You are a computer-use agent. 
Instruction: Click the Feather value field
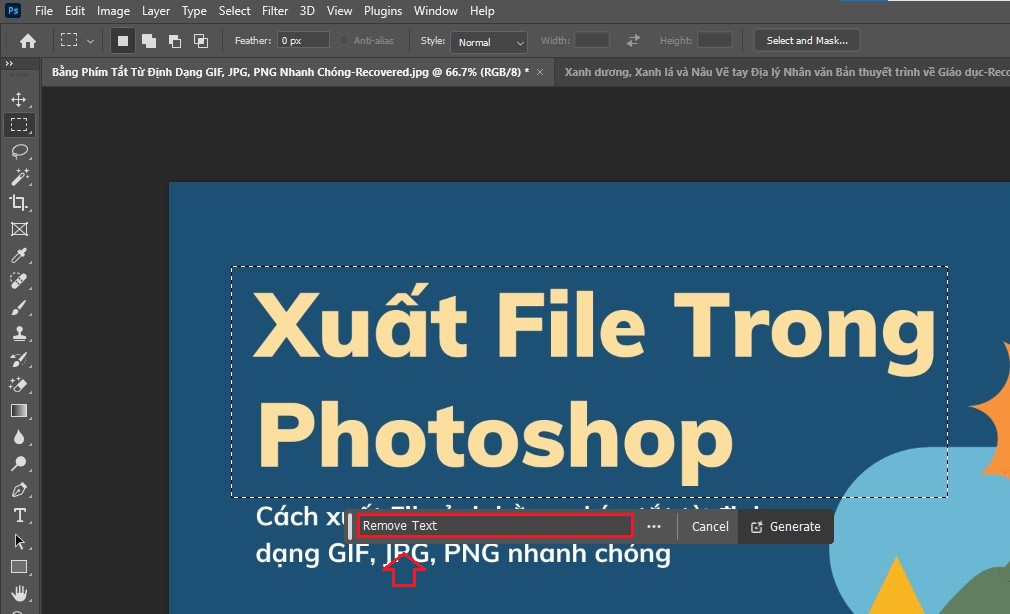[303, 41]
